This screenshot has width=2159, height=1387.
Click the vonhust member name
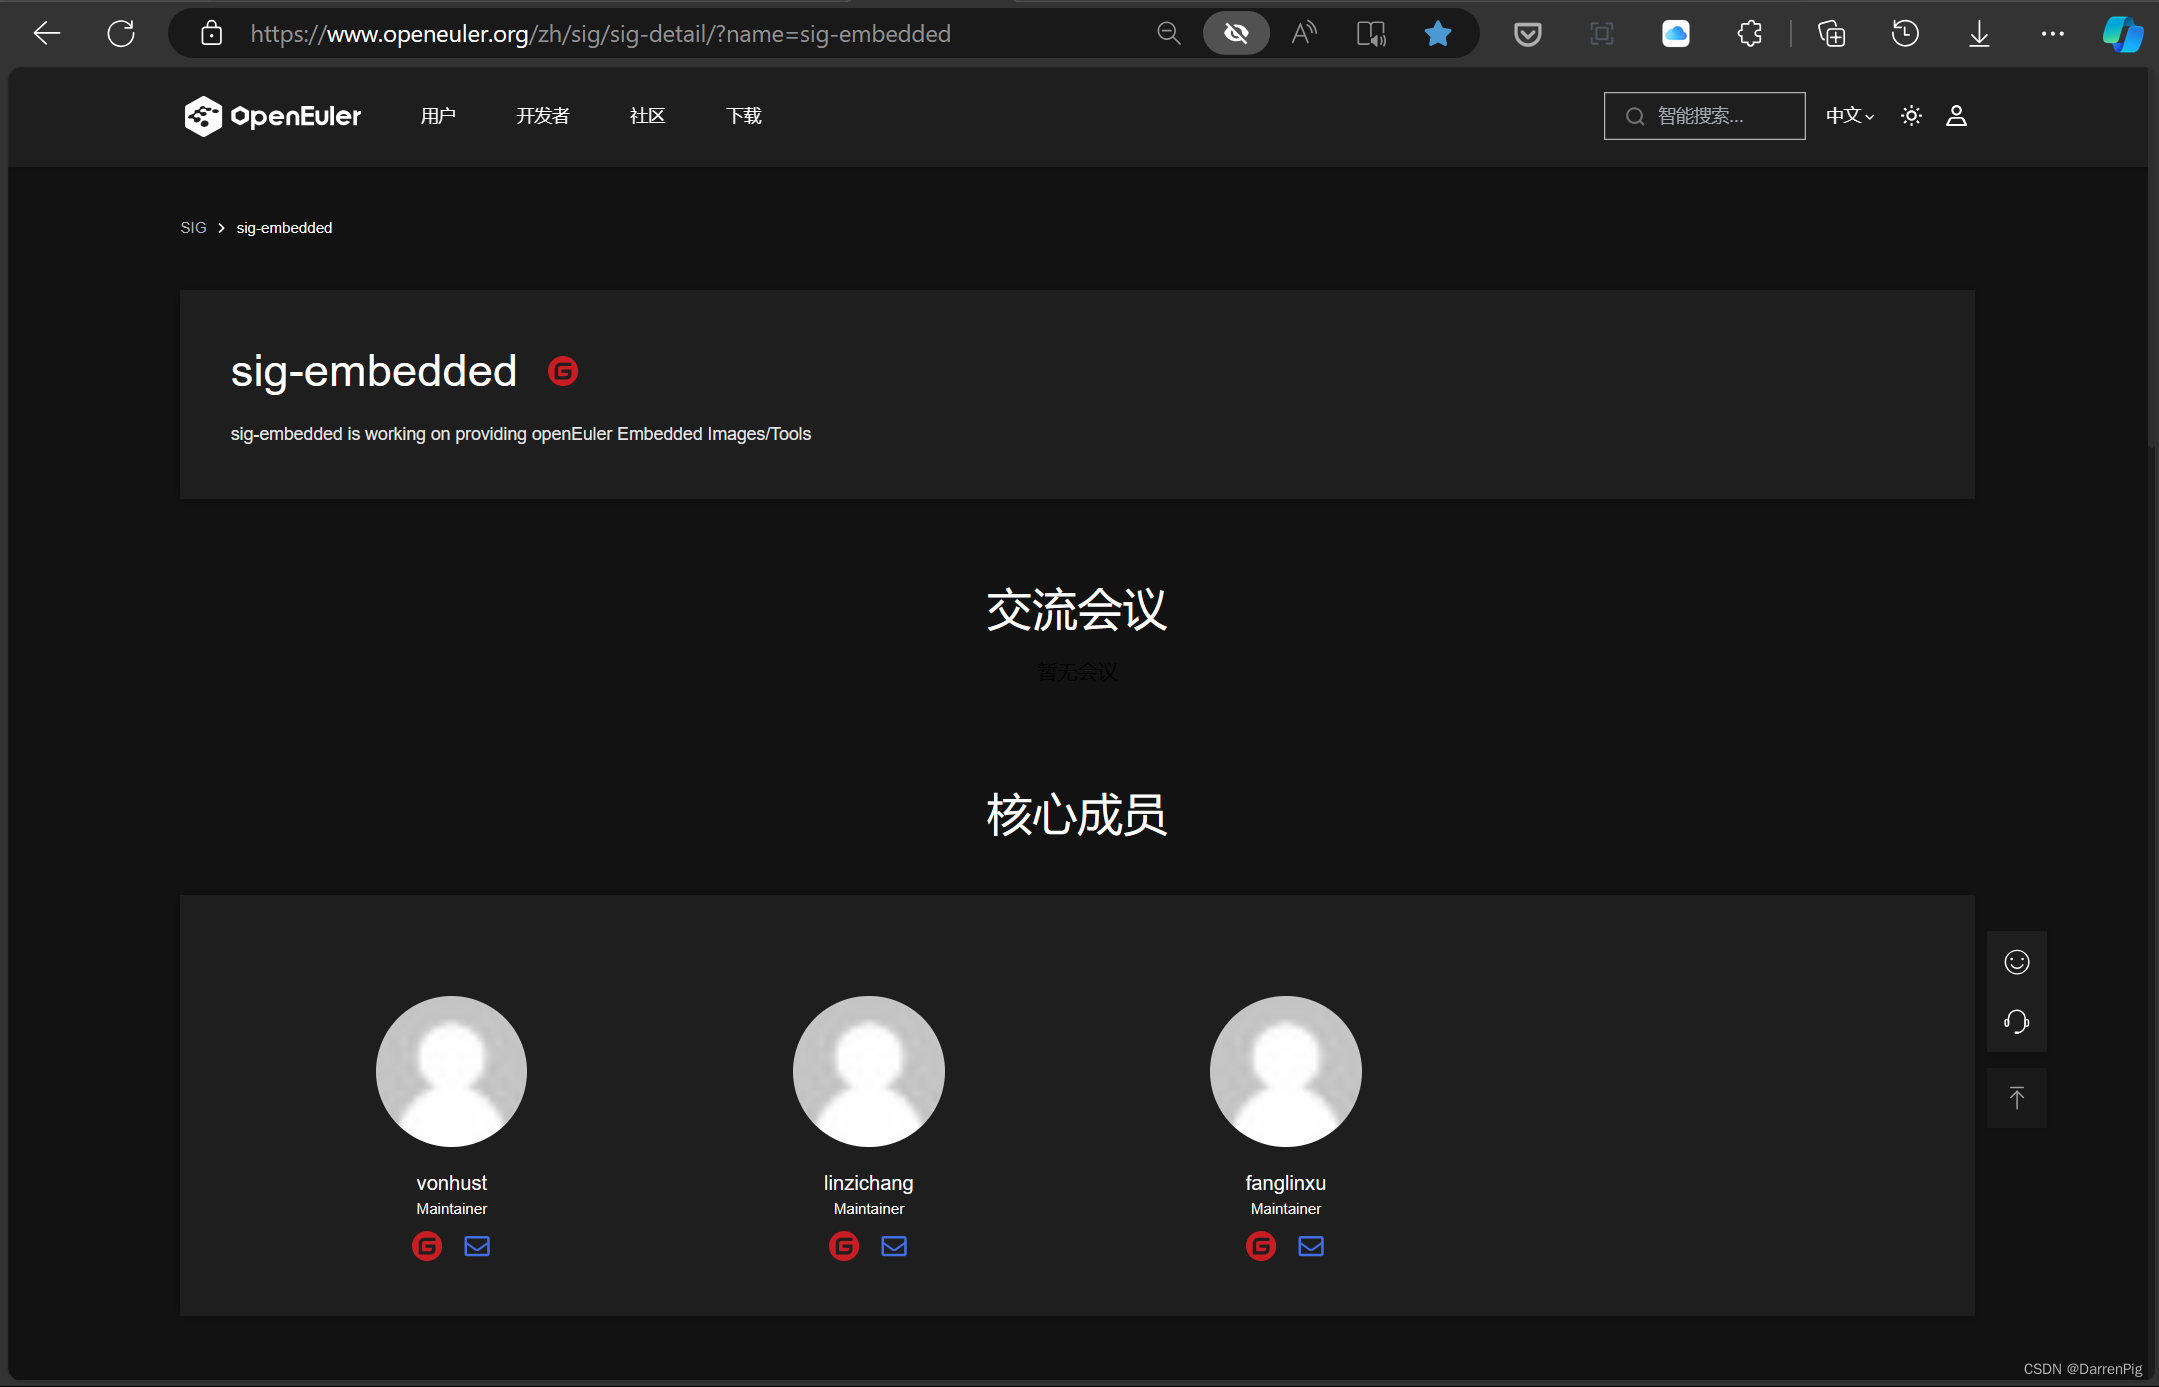click(451, 1183)
